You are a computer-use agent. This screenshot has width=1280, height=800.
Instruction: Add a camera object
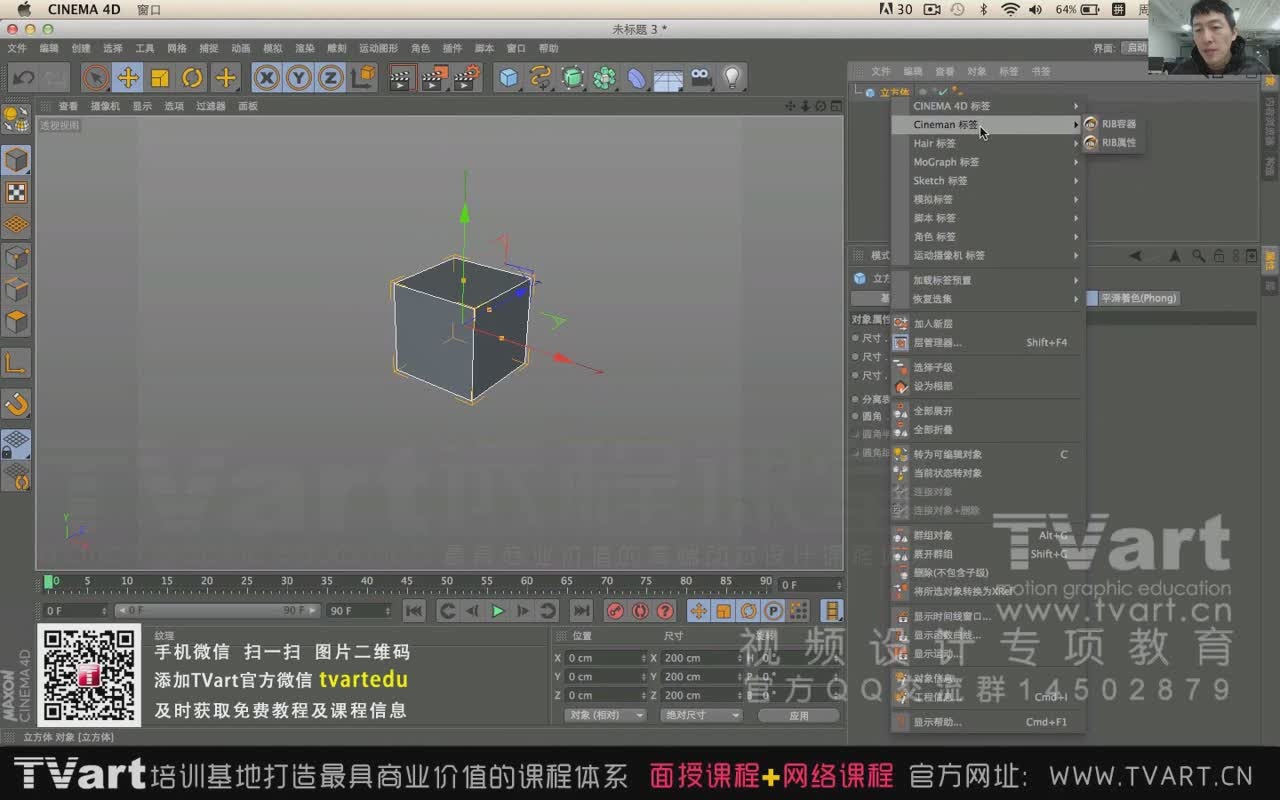coord(701,77)
